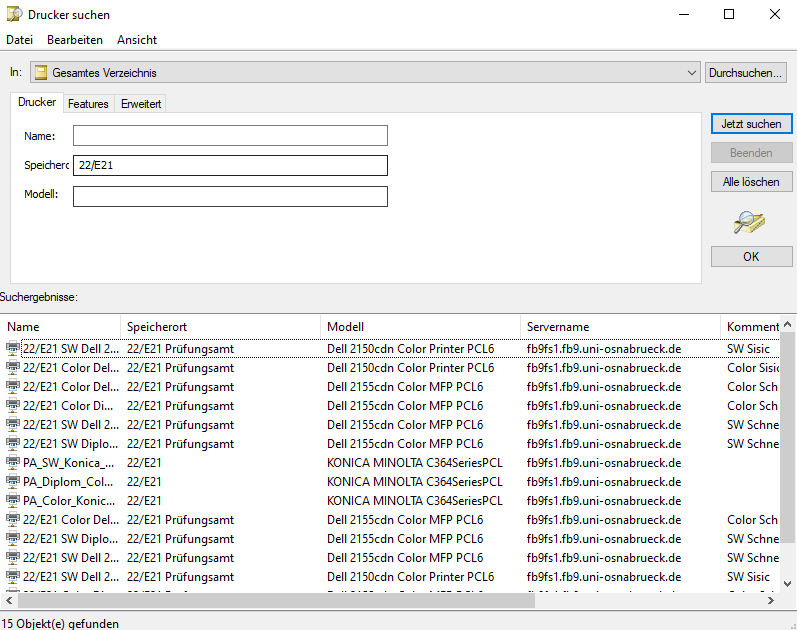This screenshot has height=630, width=797.
Task: Click the right arrow of horizontal scrollbar
Action: [771, 601]
